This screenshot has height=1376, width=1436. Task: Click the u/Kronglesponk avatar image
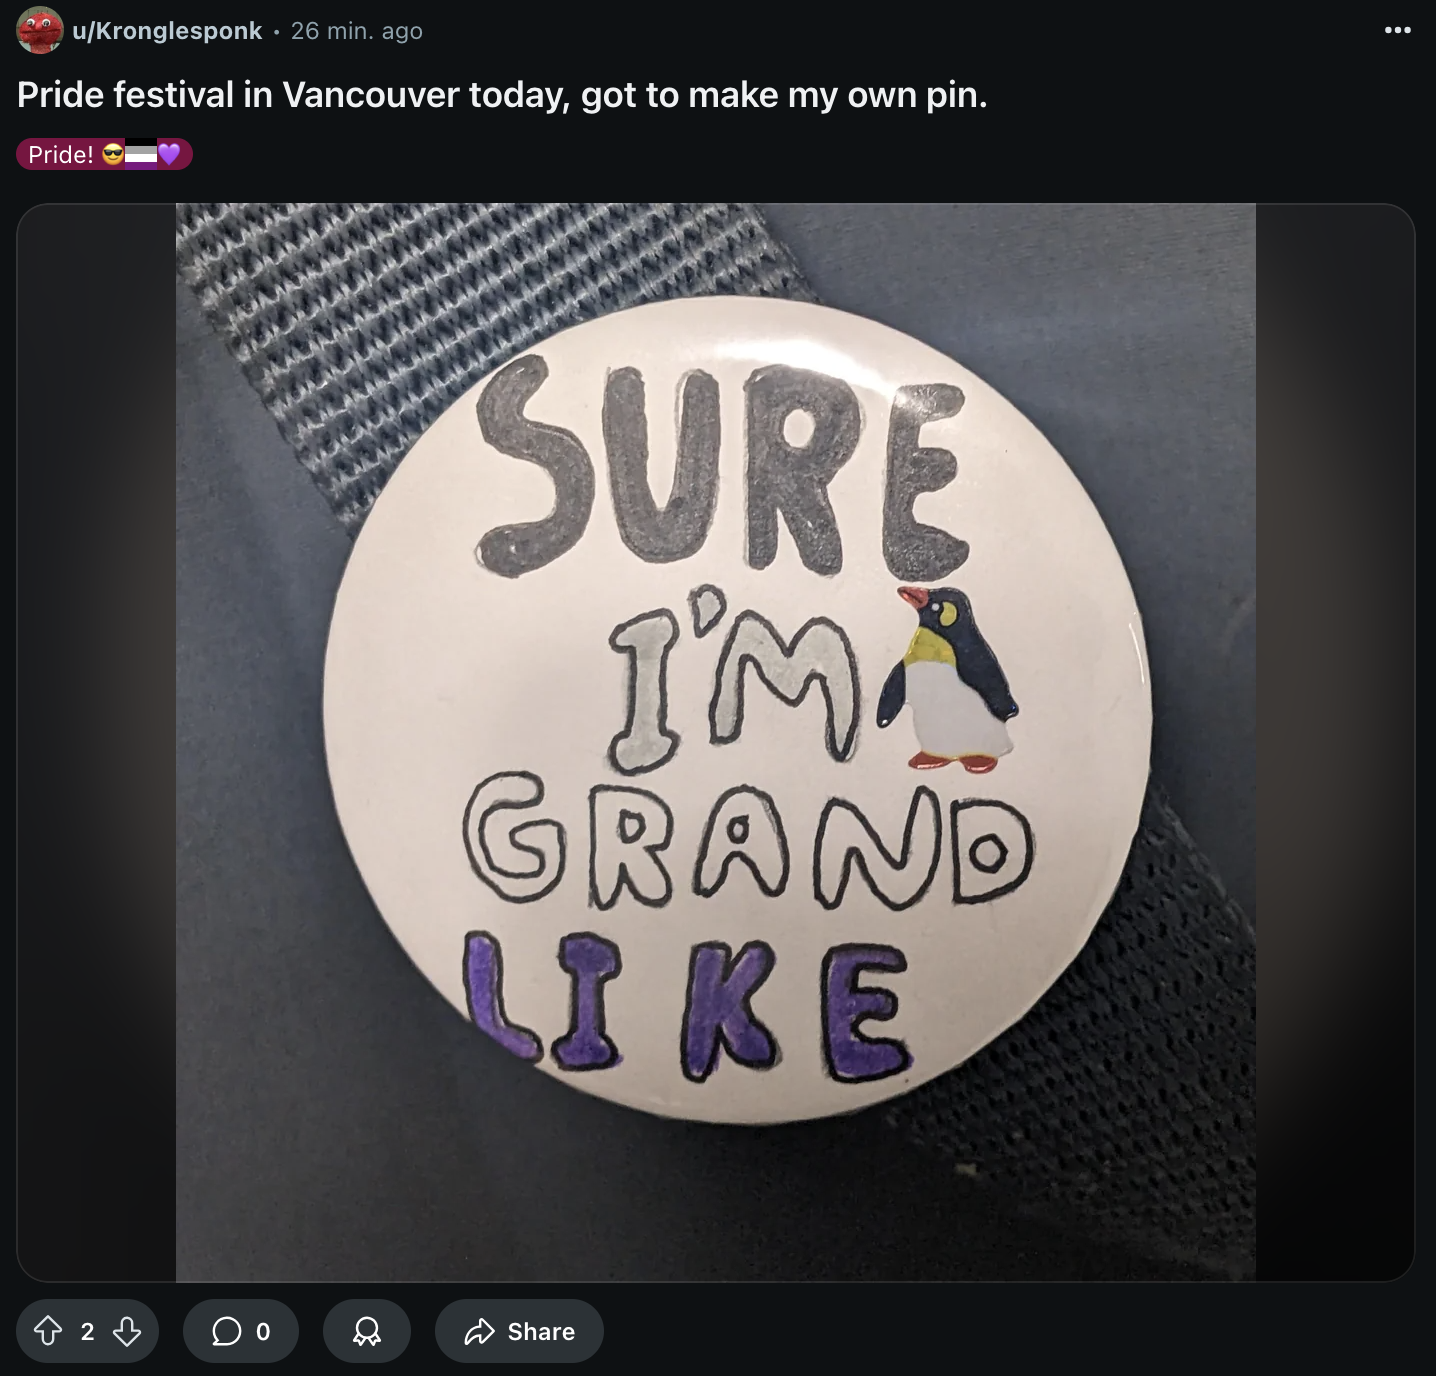pyautogui.click(x=40, y=30)
